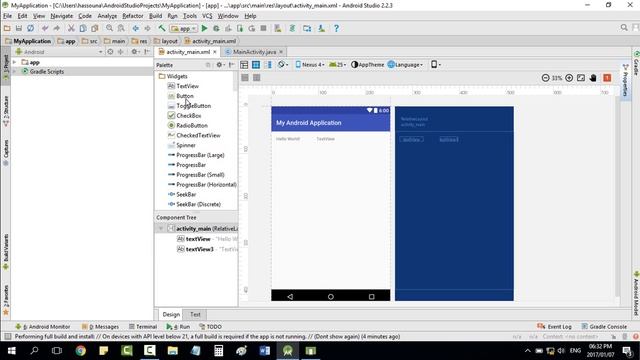This screenshot has width=640, height=360.
Task: Select RadioButton widget in the palette
Action: point(192,125)
